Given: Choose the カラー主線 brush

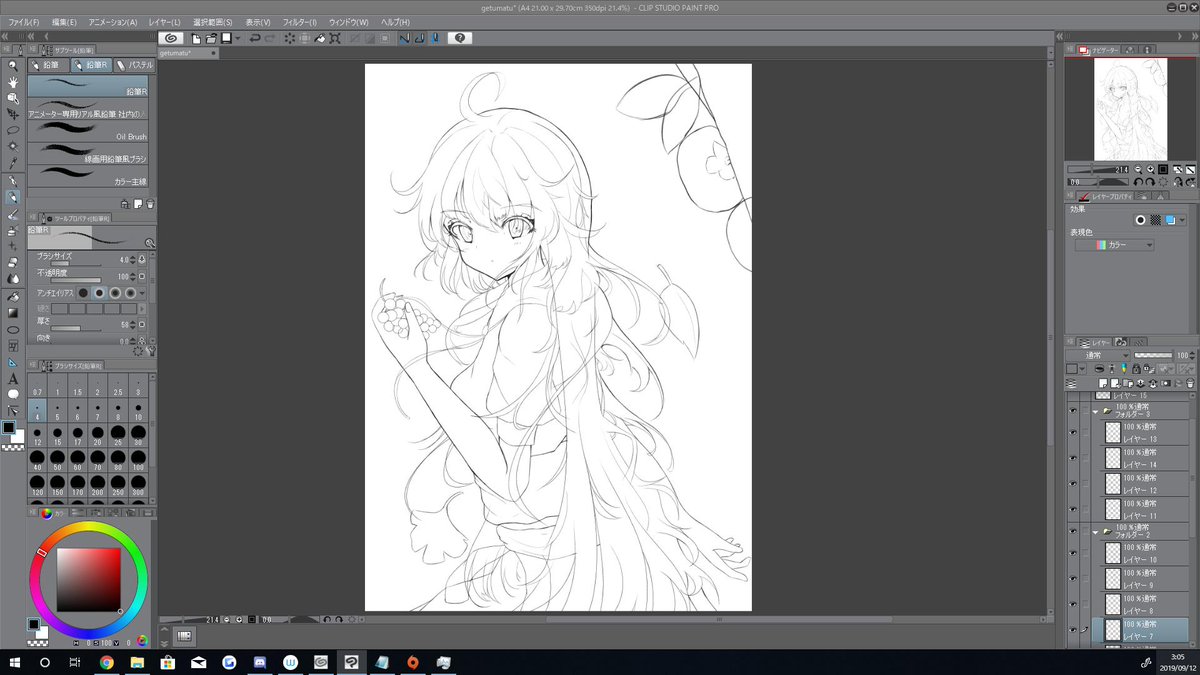Looking at the screenshot, I should [x=88, y=177].
